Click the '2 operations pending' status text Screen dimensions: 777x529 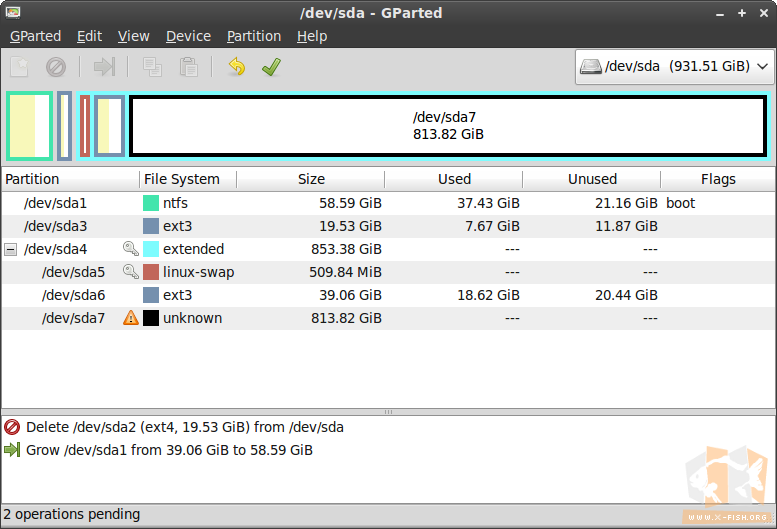(x=72, y=514)
